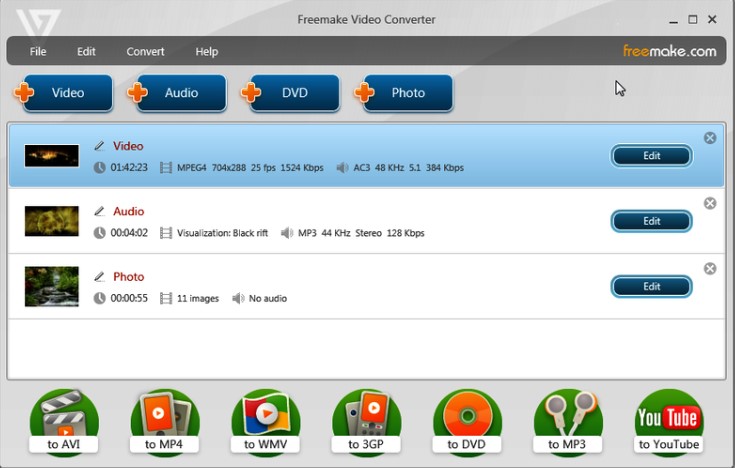Image resolution: width=735 pixels, height=468 pixels.
Task: Click the red "Photo" item title
Action: [128, 277]
